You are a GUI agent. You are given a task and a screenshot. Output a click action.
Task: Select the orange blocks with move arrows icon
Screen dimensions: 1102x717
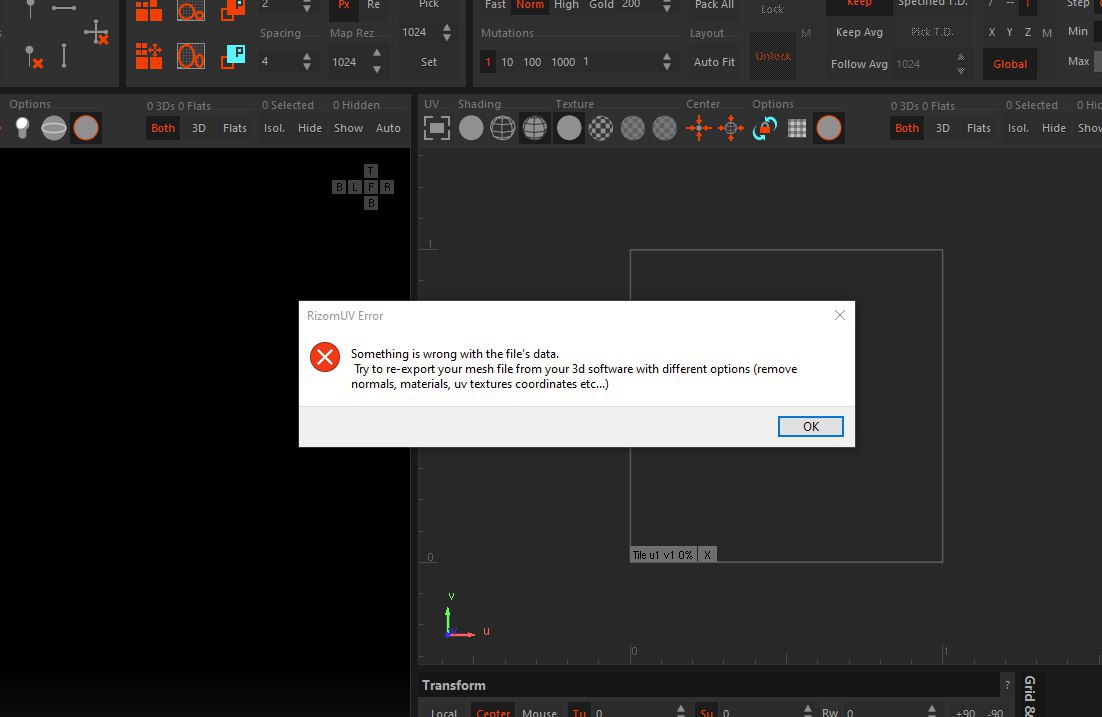(148, 56)
